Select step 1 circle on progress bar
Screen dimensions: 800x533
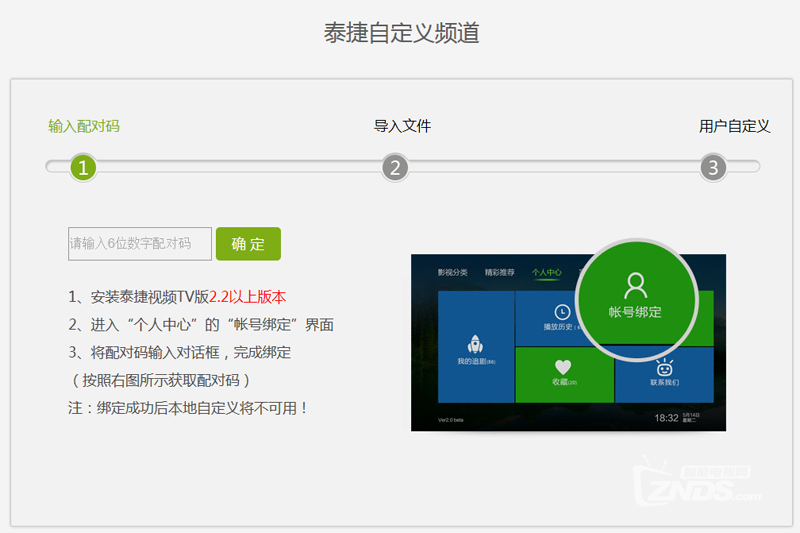83,167
